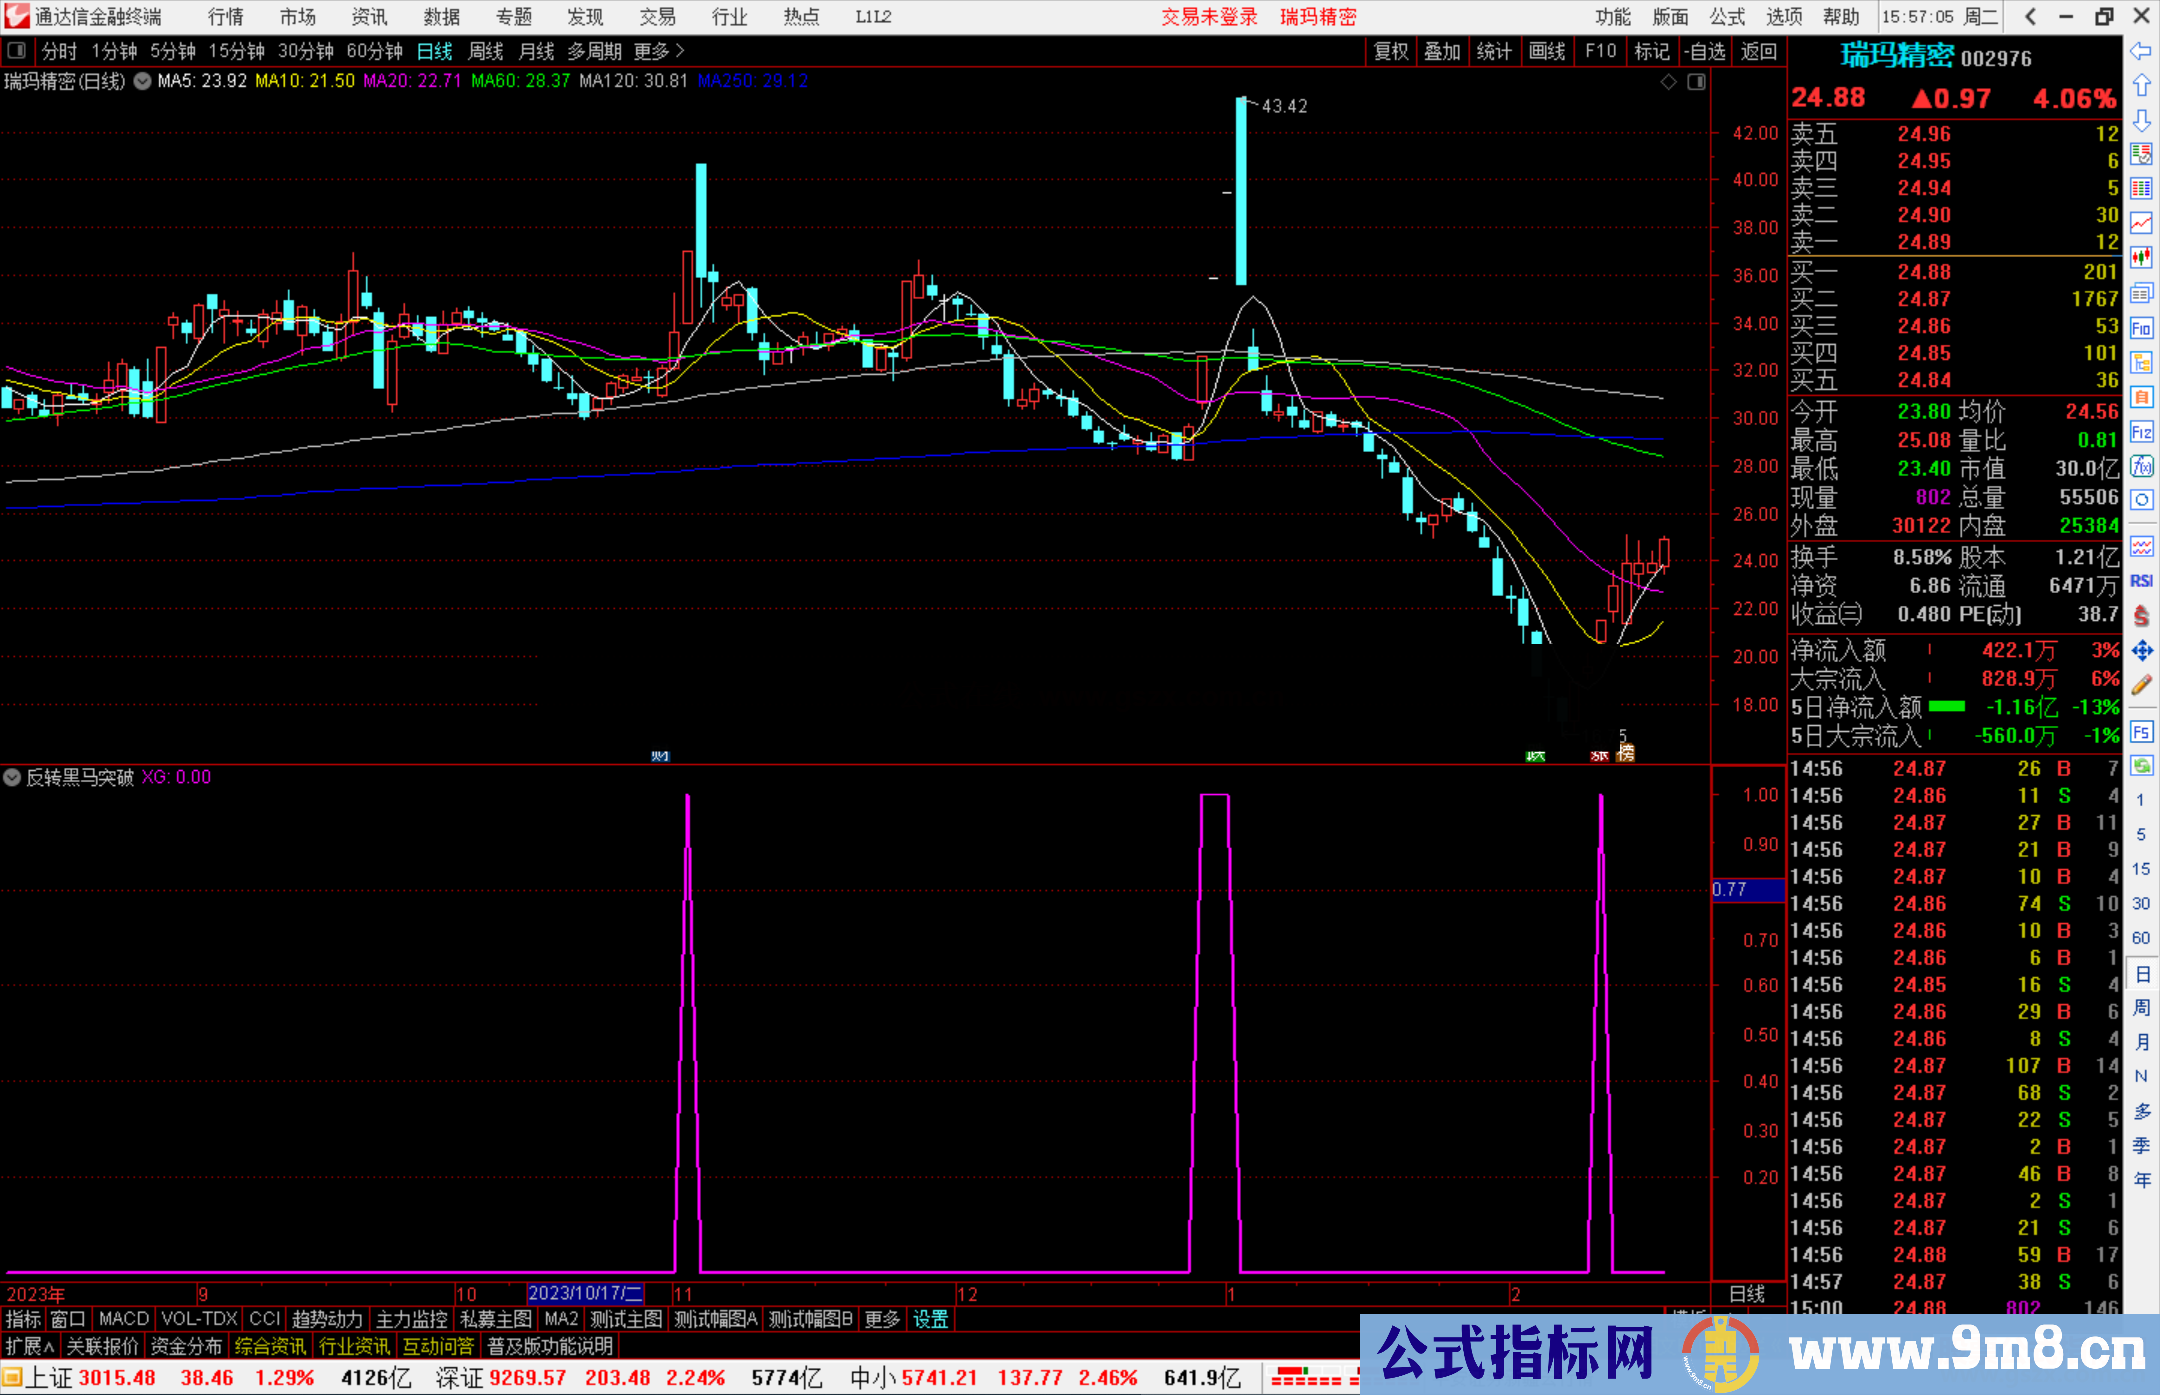Click the 2023/10/17 date marker on timeline

585,1293
